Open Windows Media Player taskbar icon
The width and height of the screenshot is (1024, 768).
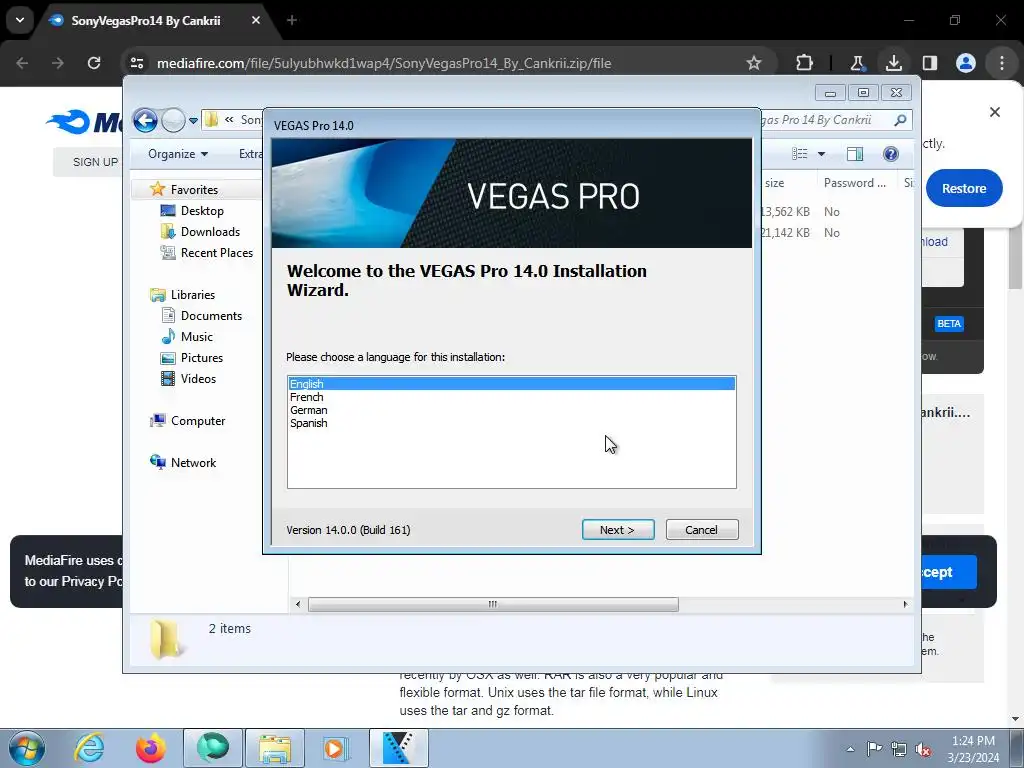tap(337, 748)
